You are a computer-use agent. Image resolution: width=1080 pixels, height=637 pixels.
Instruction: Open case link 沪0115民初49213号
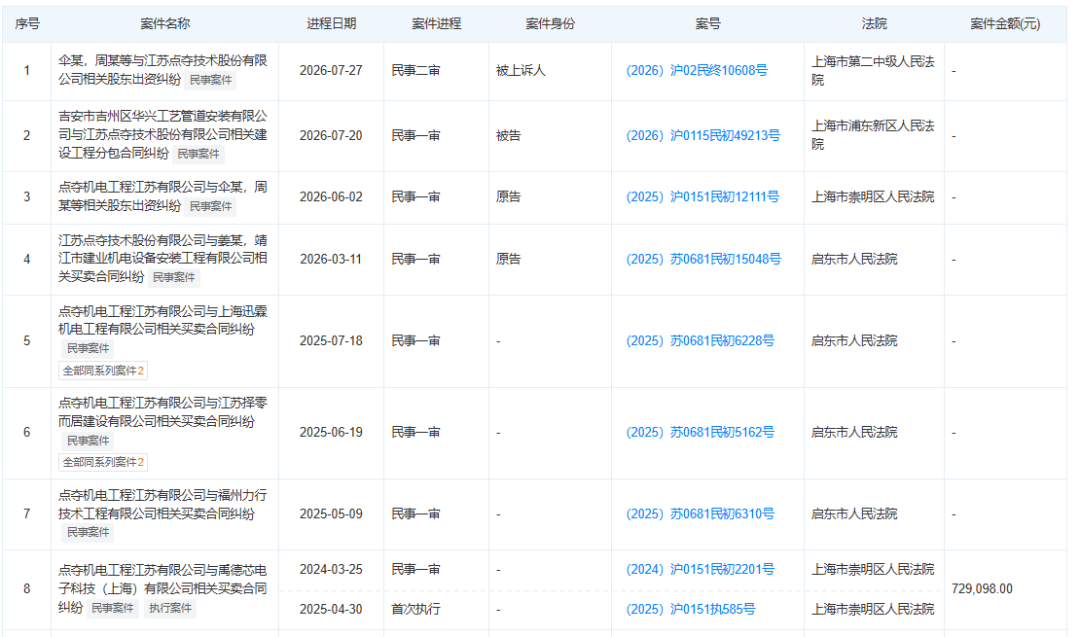(703, 136)
